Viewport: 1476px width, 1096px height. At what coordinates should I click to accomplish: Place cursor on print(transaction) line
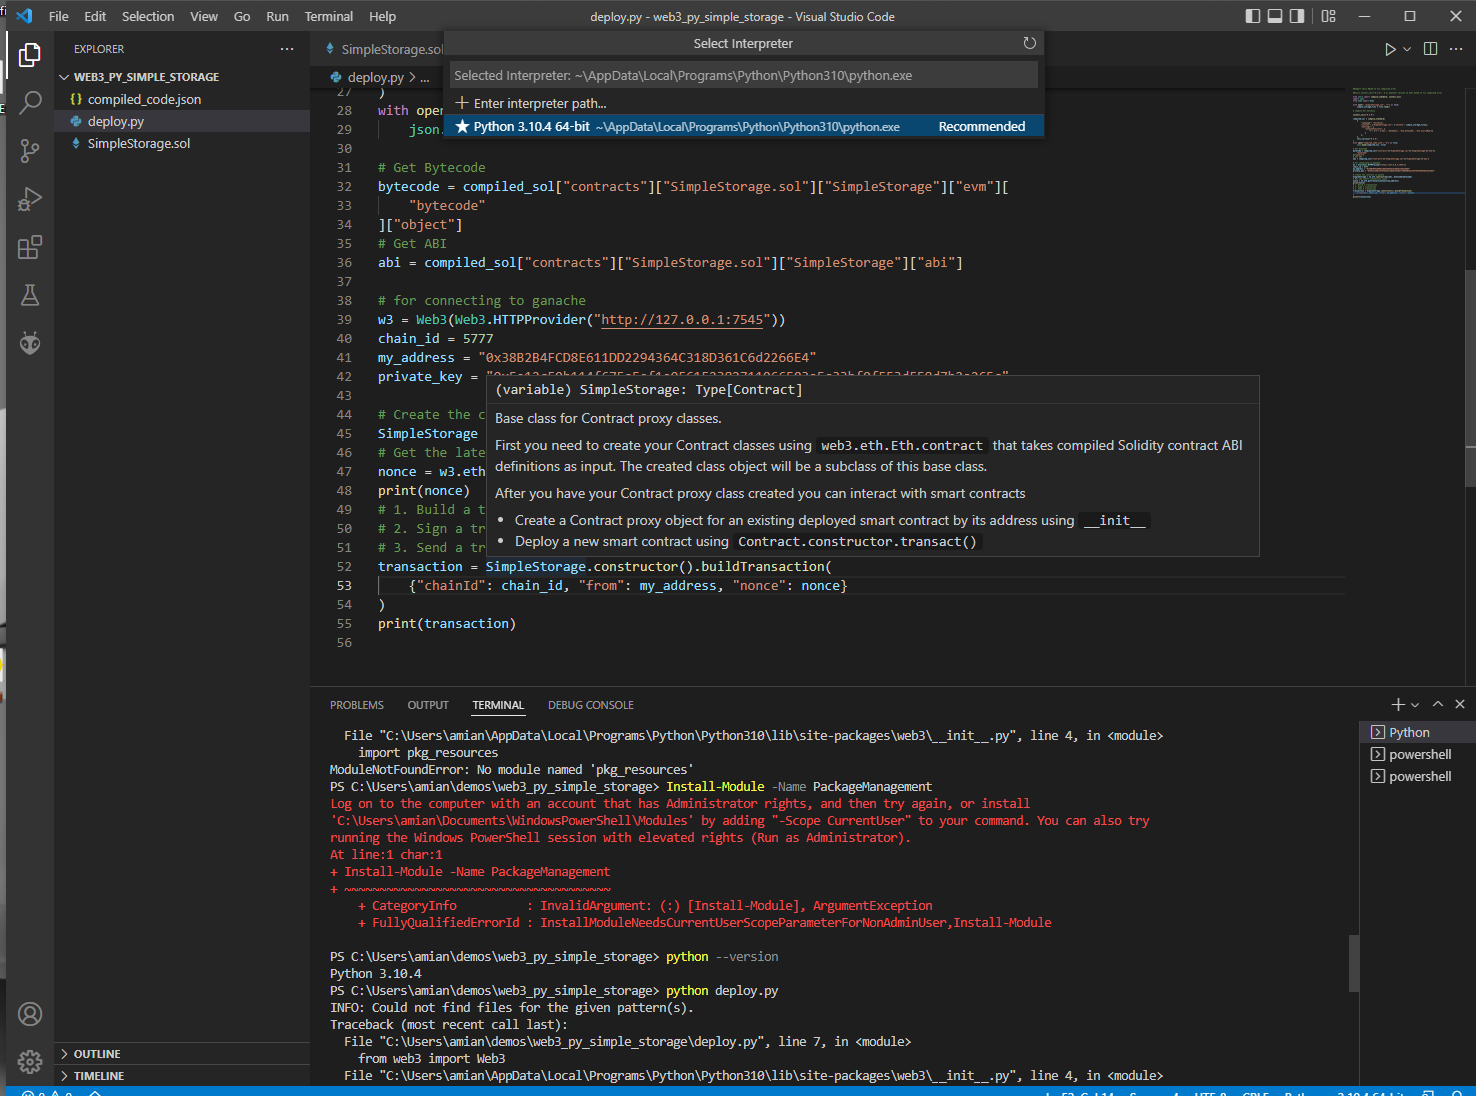pos(446,624)
